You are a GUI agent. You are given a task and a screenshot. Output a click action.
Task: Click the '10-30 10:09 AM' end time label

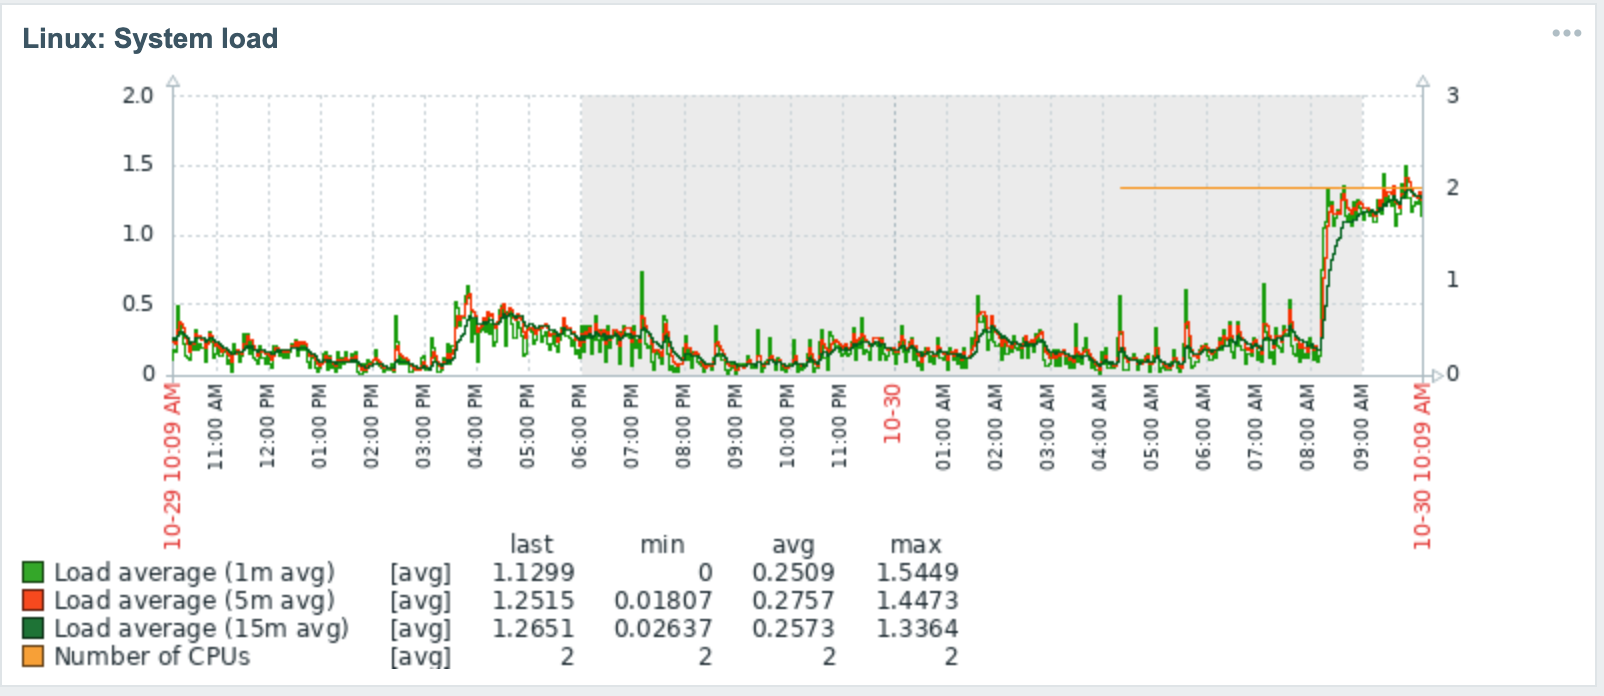tap(1422, 466)
